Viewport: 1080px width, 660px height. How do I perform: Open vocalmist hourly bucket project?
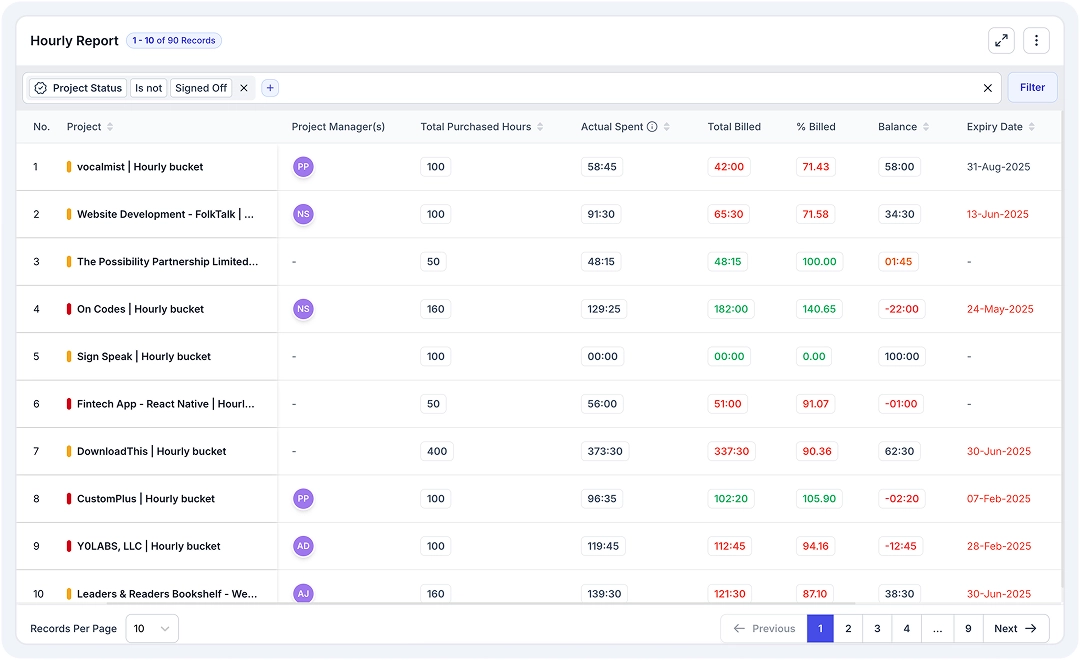[x=140, y=167]
